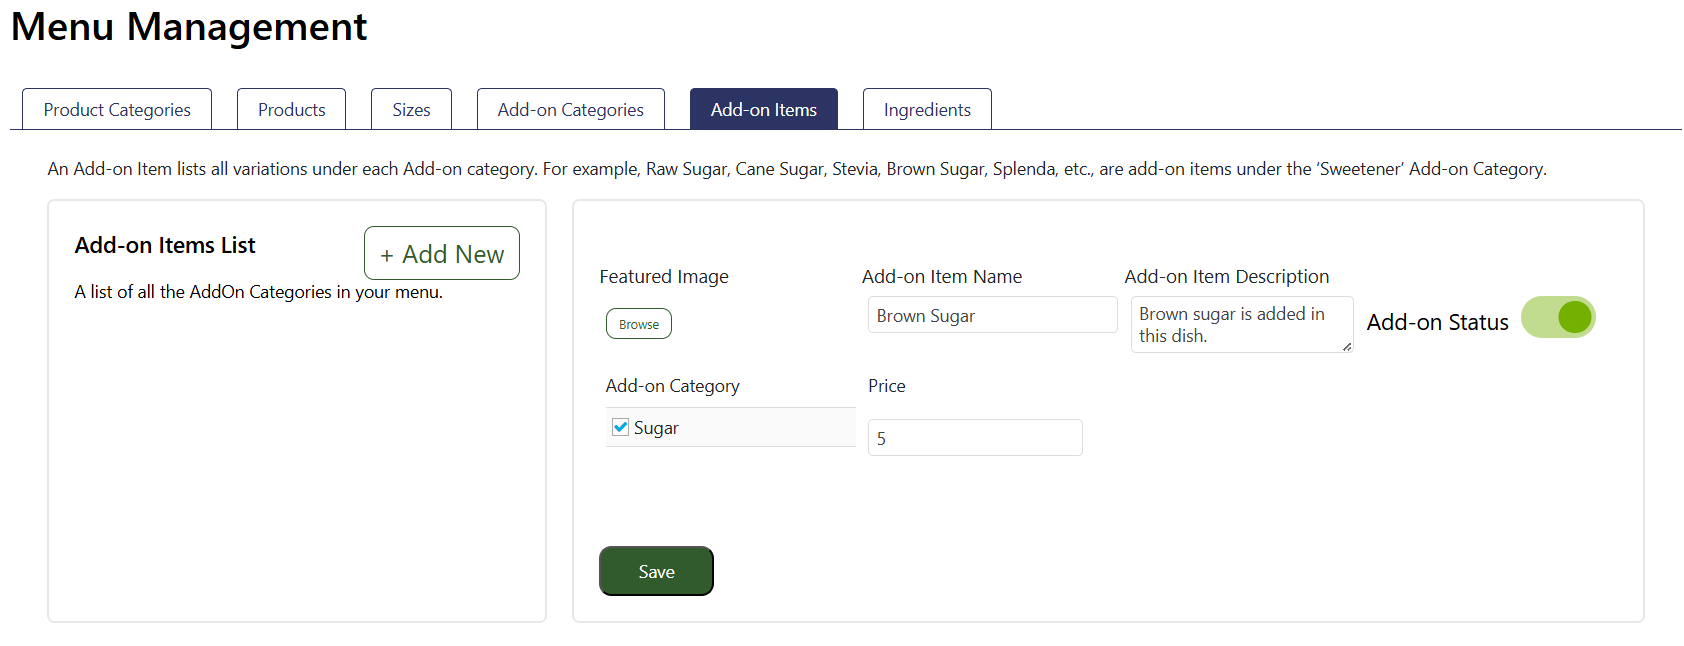
Task: Click the Add-on Item Name label
Action: click(x=941, y=277)
